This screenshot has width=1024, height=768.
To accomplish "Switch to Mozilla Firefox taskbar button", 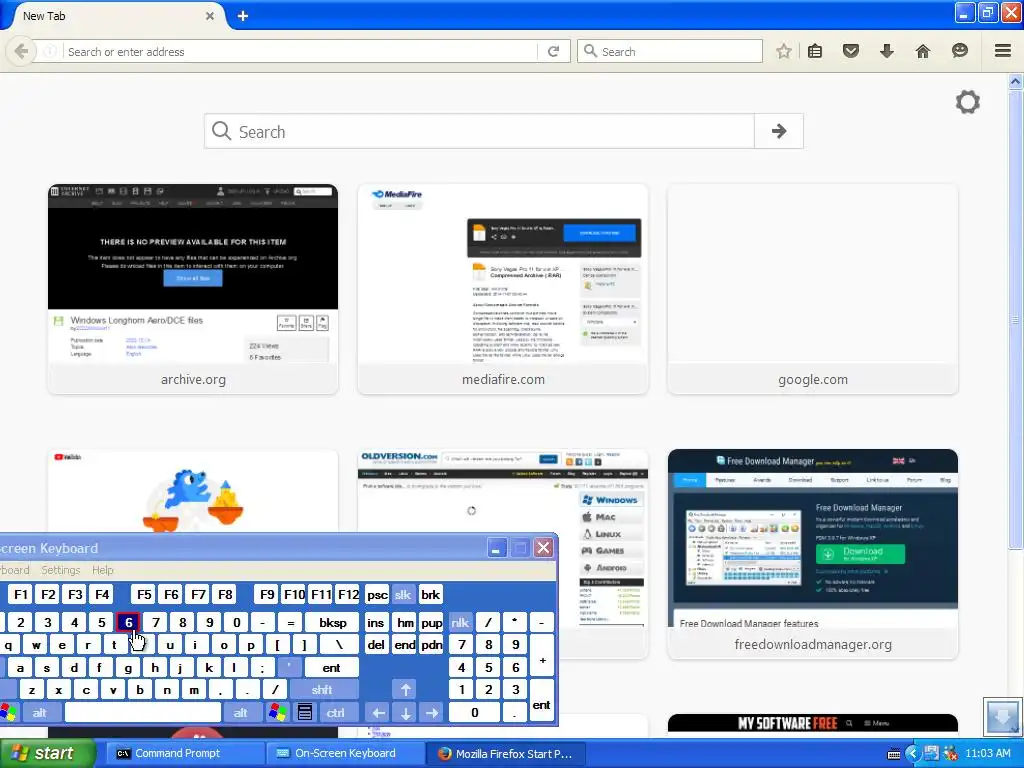I will click(x=506, y=753).
